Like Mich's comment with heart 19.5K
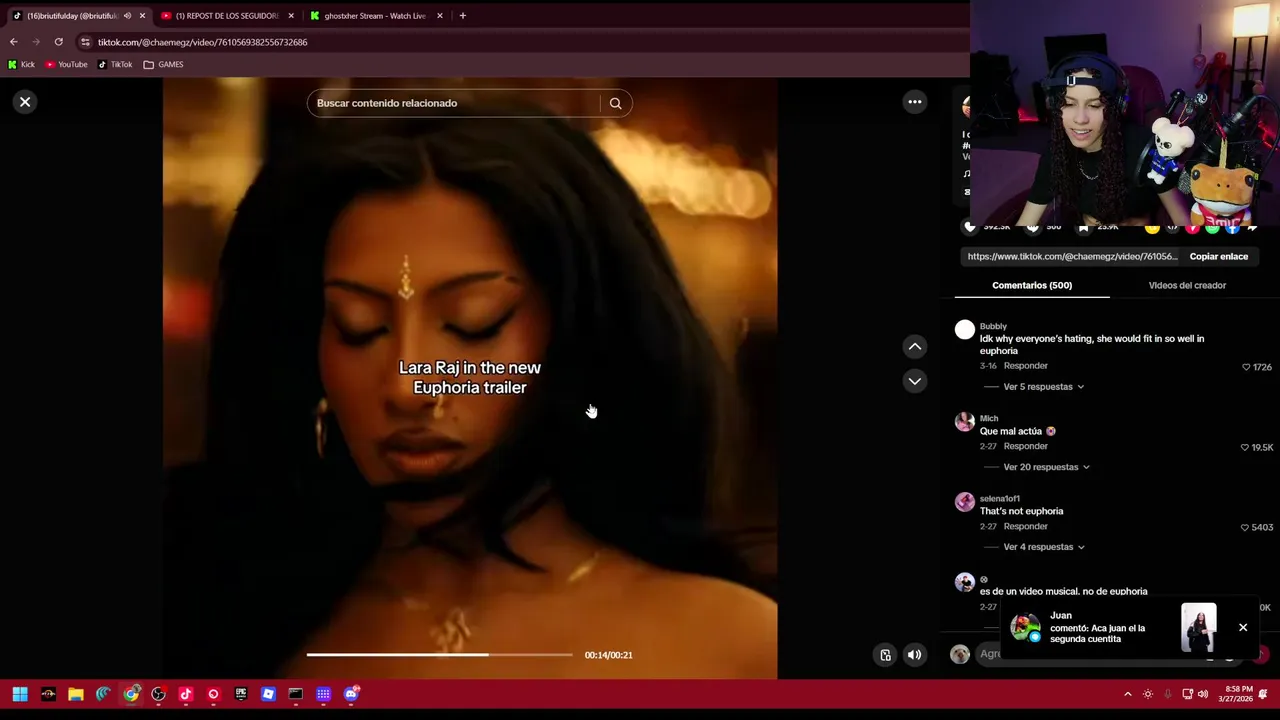The image size is (1280, 720). pos(1245,447)
